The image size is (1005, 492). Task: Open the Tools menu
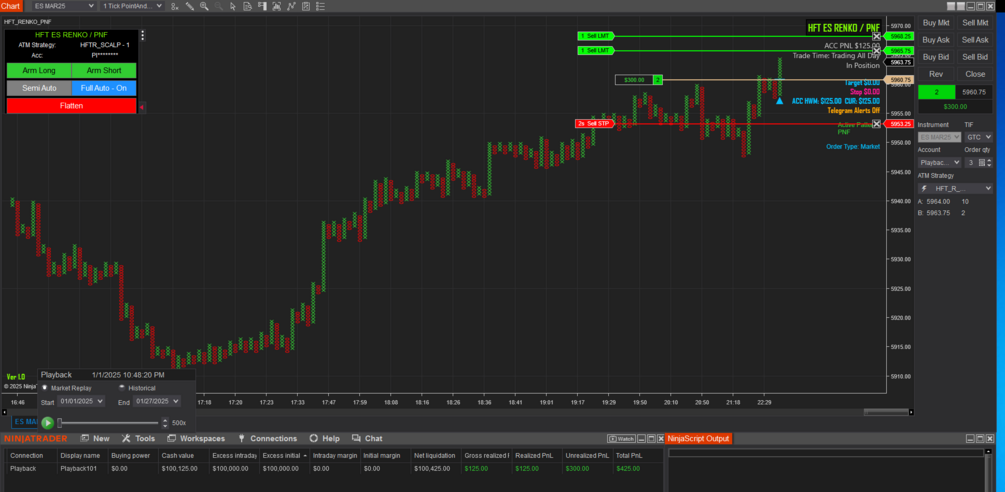138,439
